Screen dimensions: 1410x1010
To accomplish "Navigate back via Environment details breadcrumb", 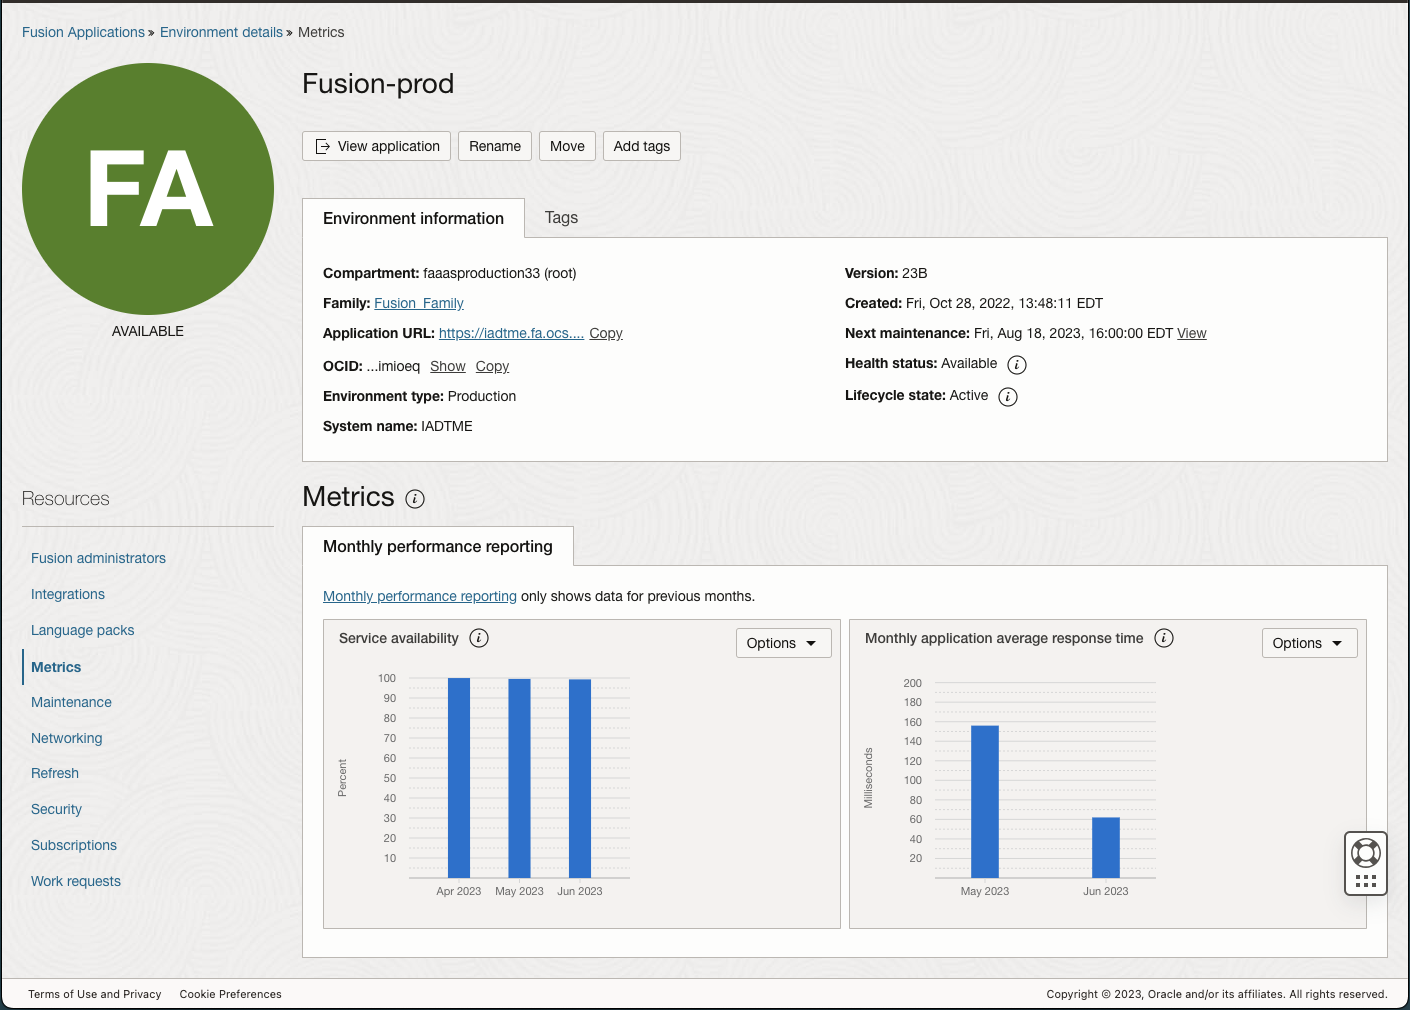I will 221,32.
